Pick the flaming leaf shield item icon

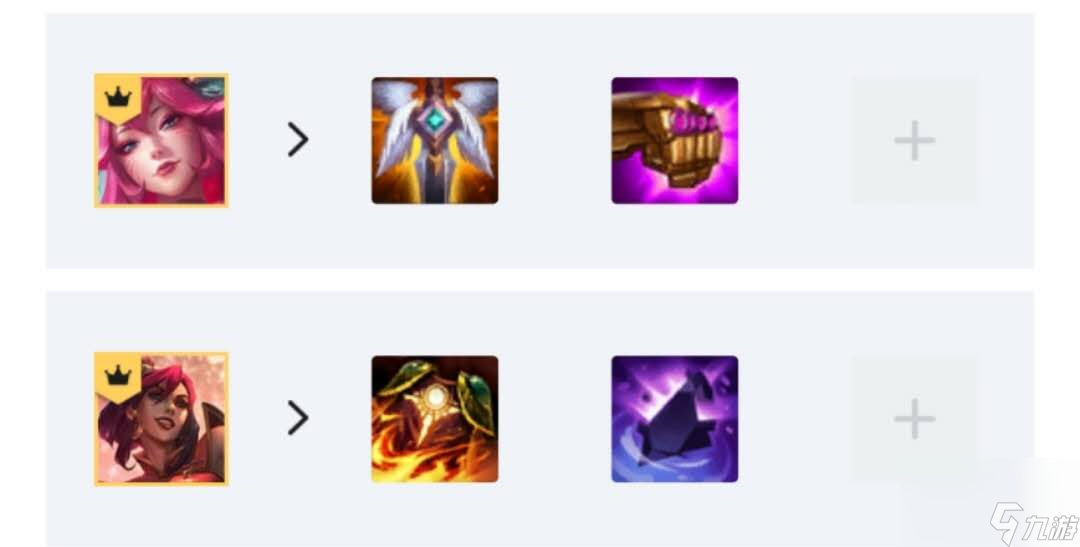click(x=435, y=419)
